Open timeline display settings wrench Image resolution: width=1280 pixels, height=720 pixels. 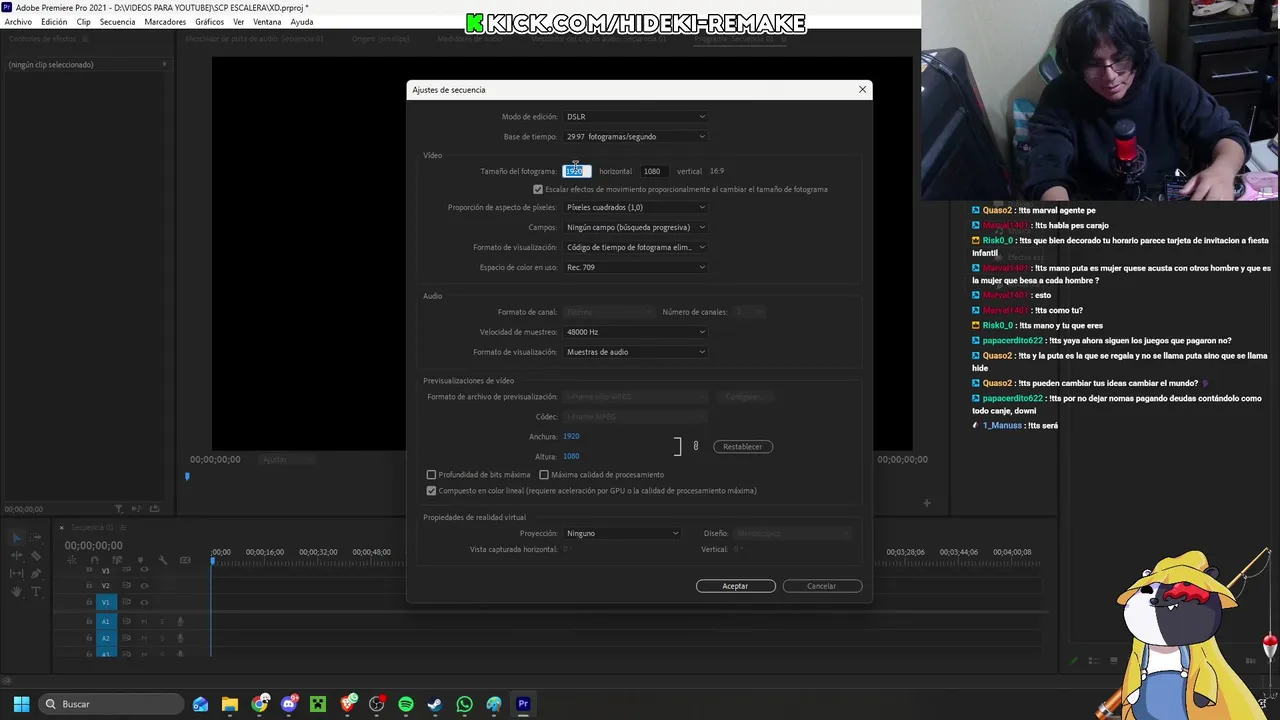(x=163, y=560)
